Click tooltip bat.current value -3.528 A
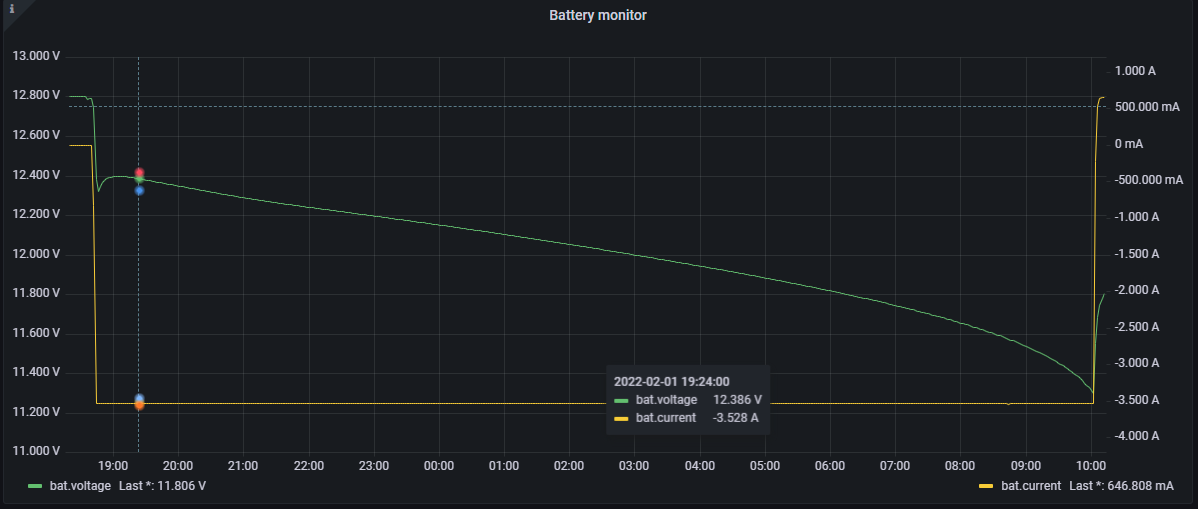This screenshot has width=1198, height=509. 735,417
